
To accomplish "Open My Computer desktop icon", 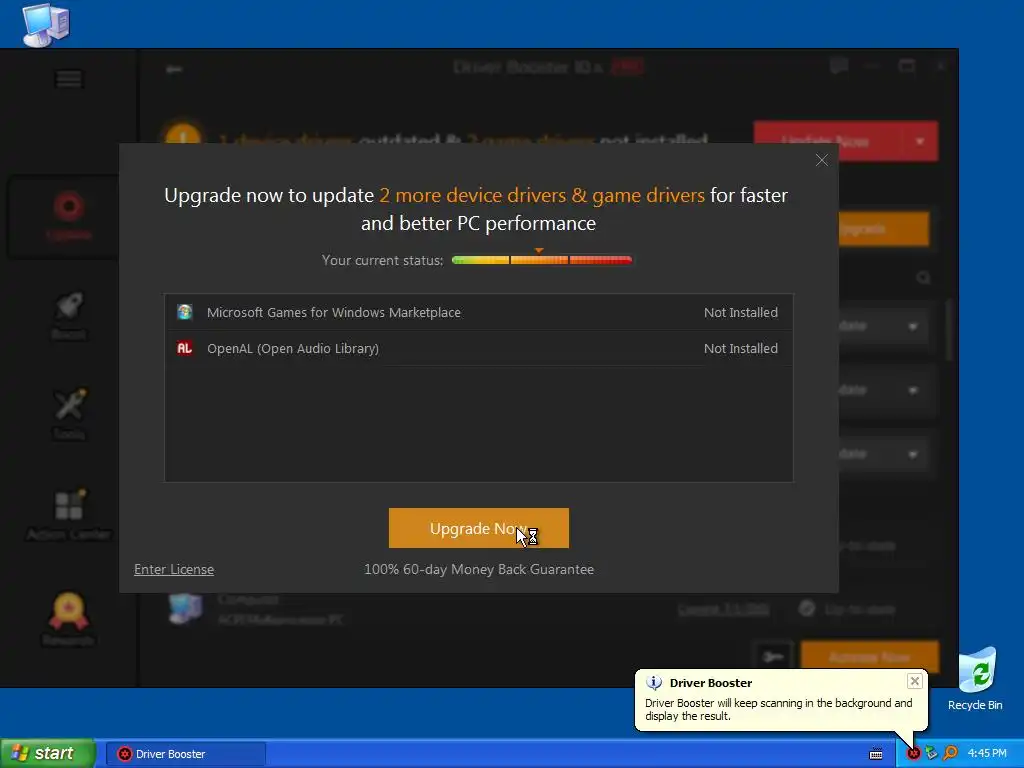I will coord(46,25).
